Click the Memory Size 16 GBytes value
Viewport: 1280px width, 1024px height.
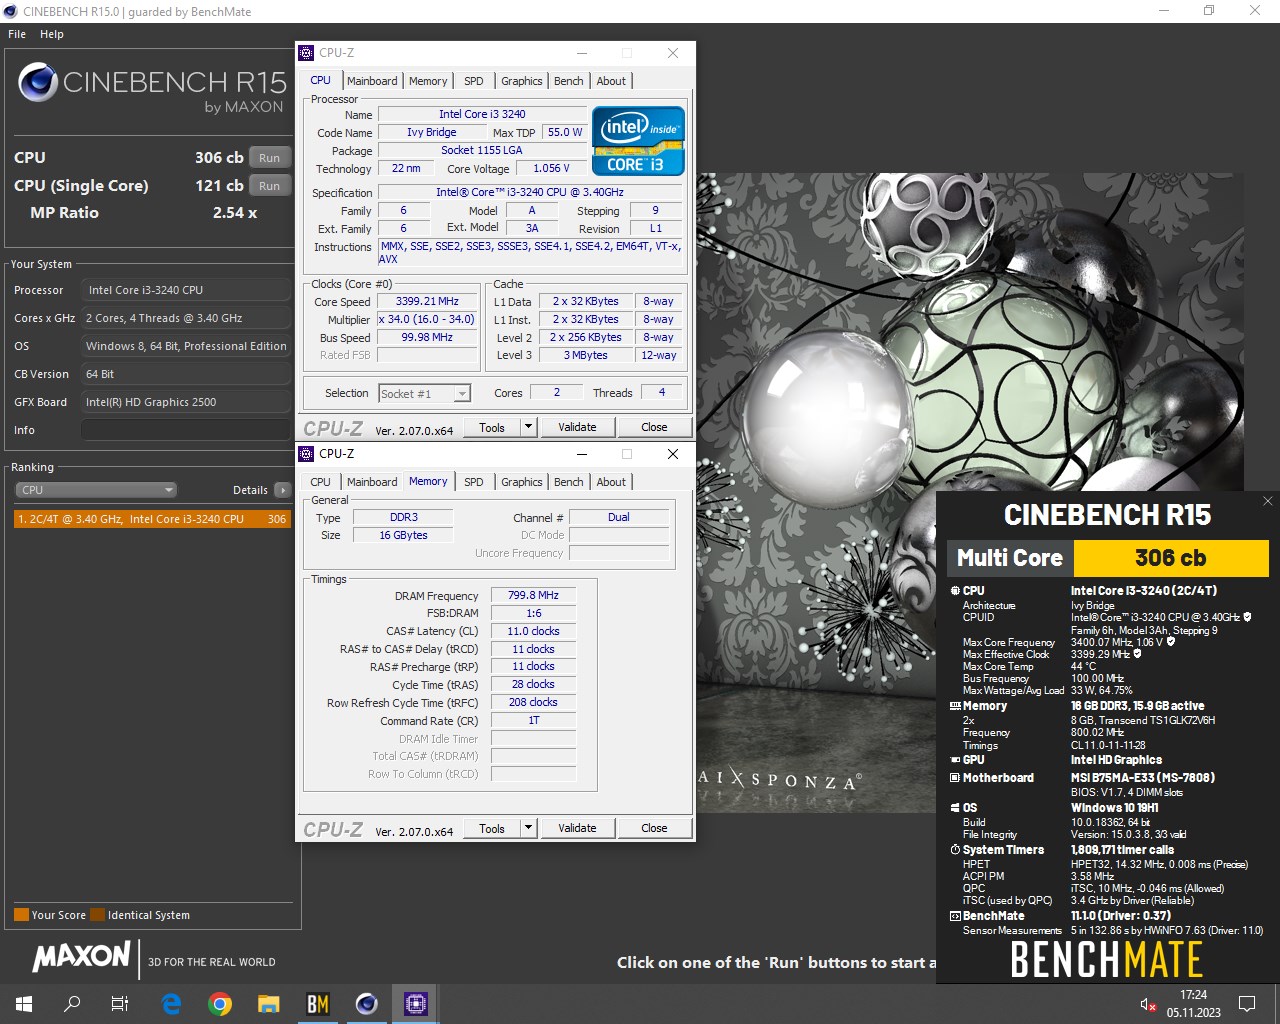point(403,535)
